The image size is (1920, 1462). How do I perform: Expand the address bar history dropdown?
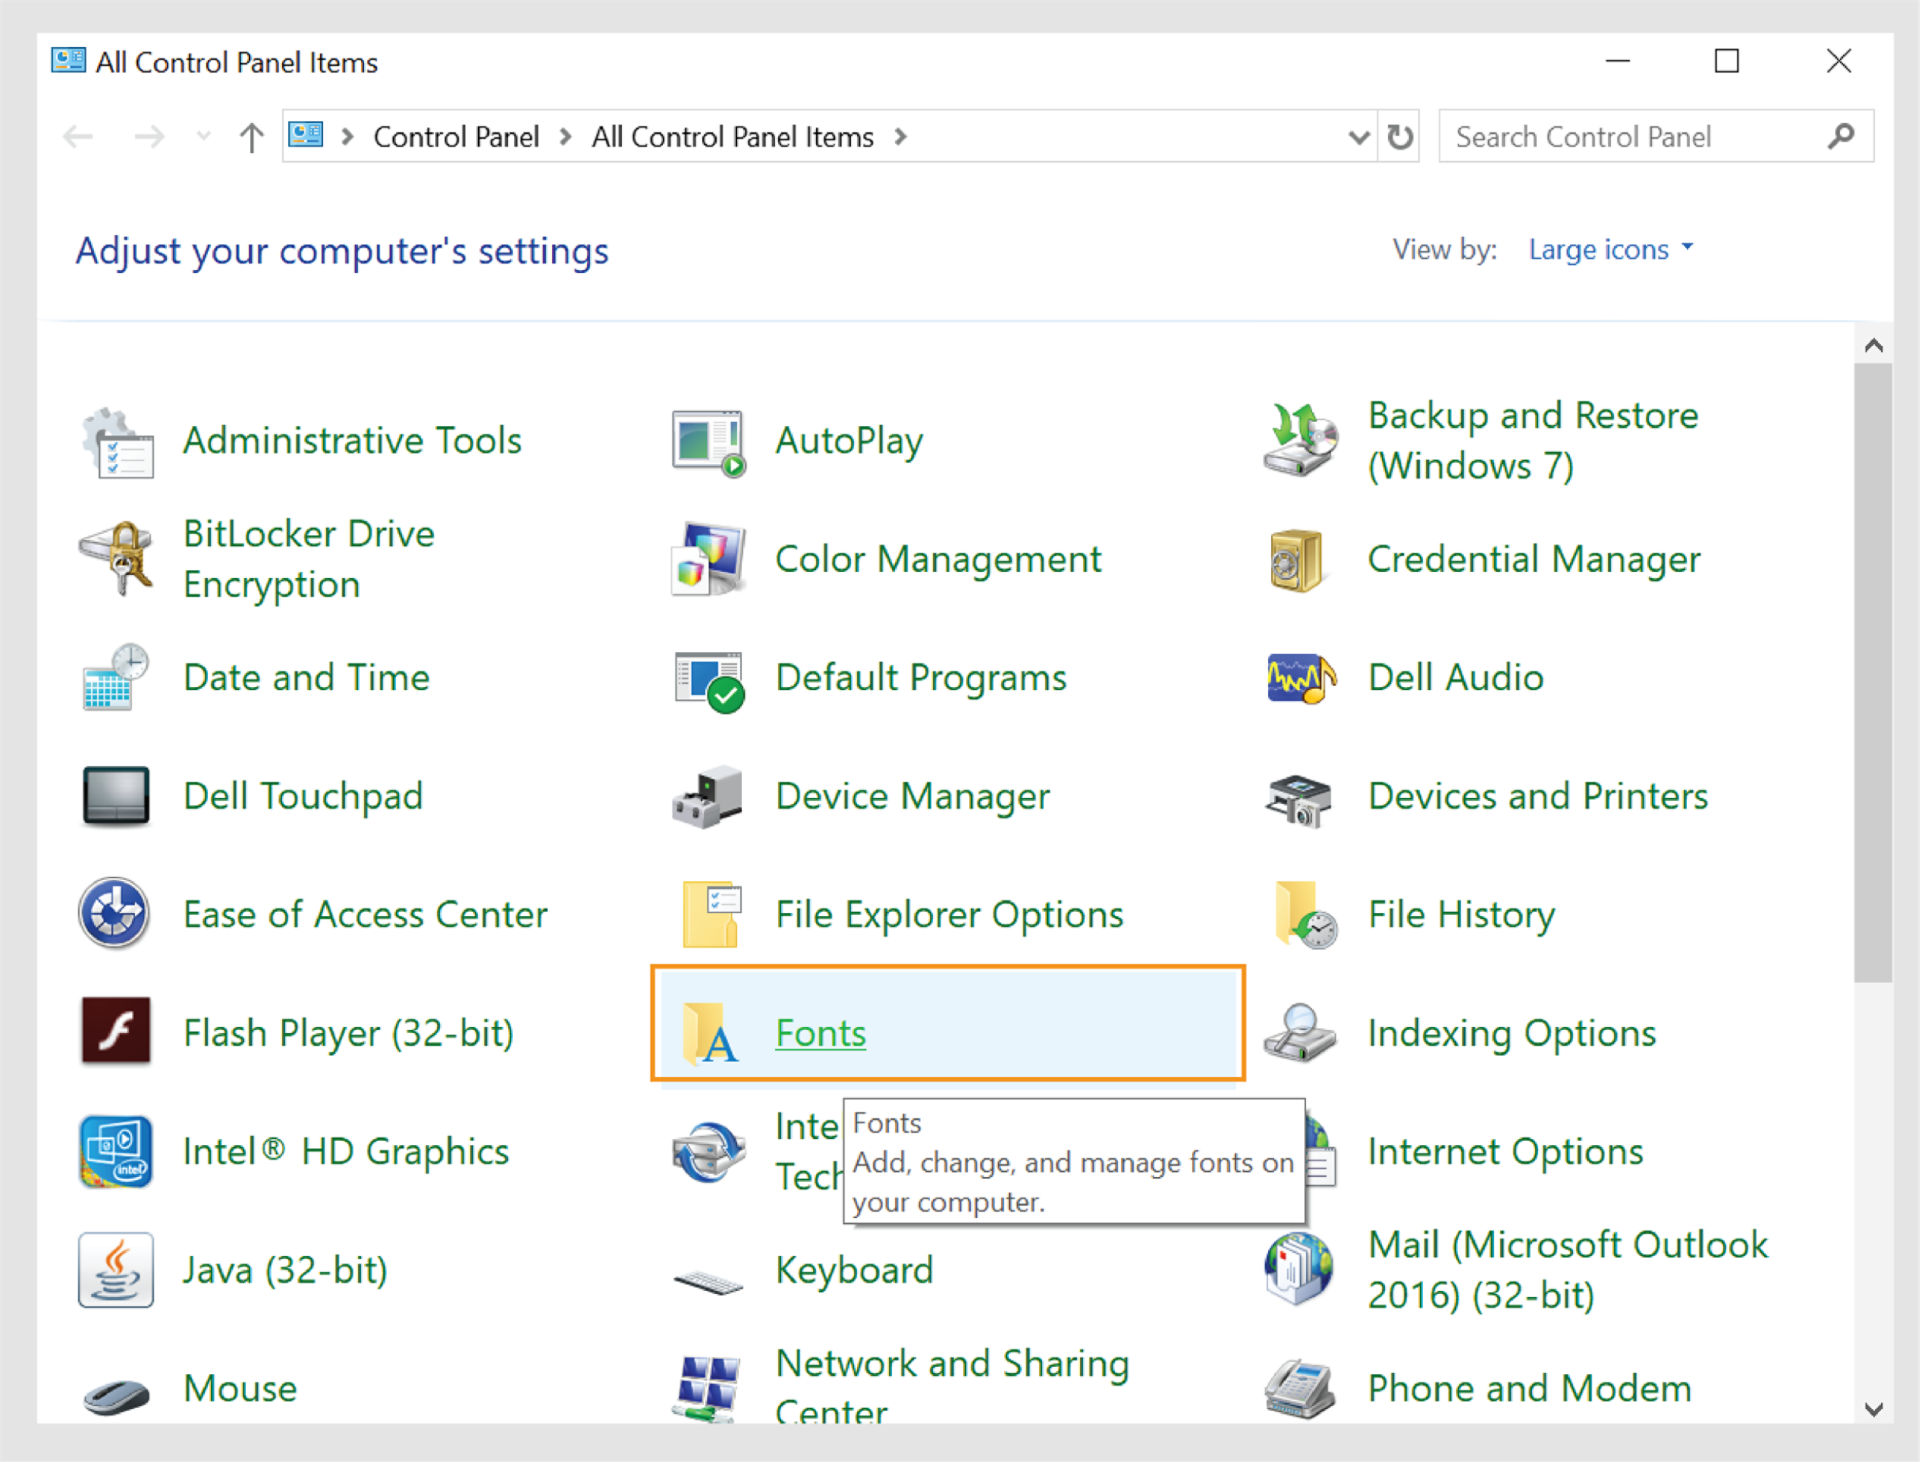click(x=1358, y=137)
